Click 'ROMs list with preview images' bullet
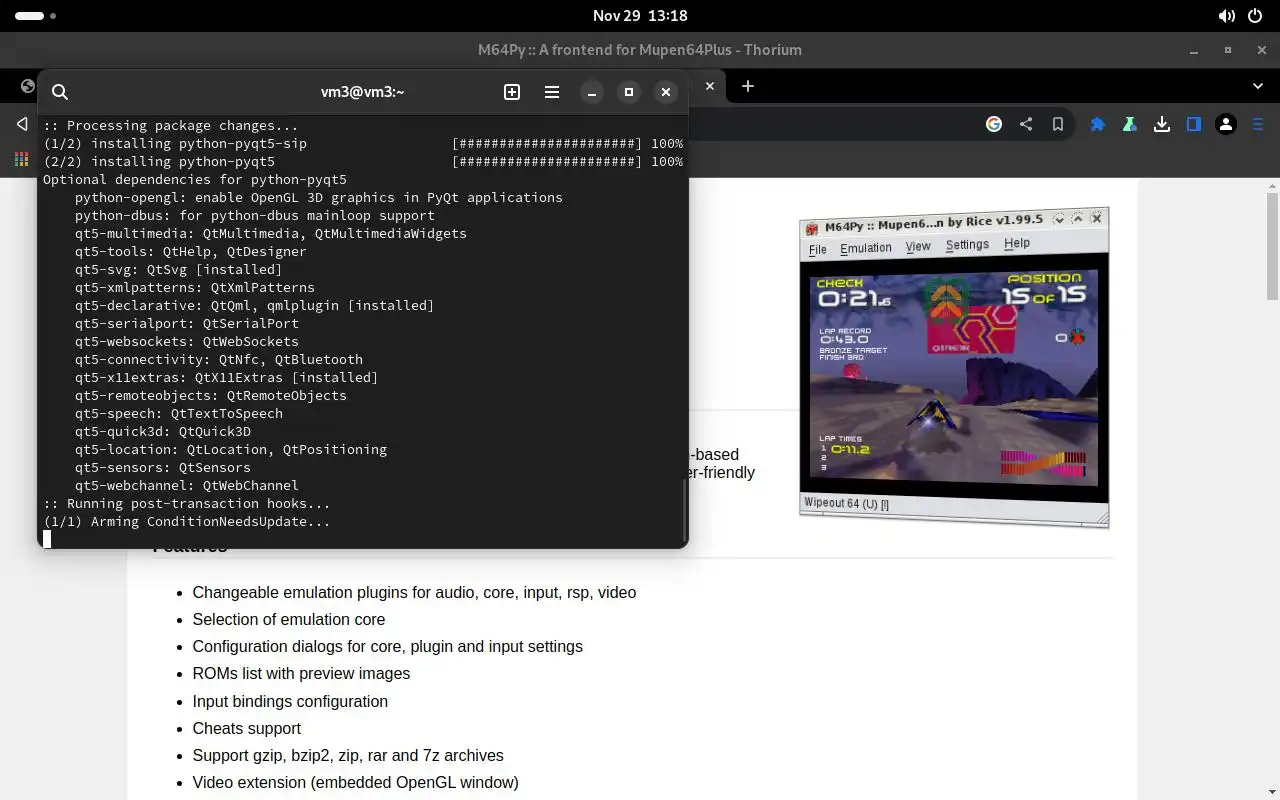 pos(301,673)
